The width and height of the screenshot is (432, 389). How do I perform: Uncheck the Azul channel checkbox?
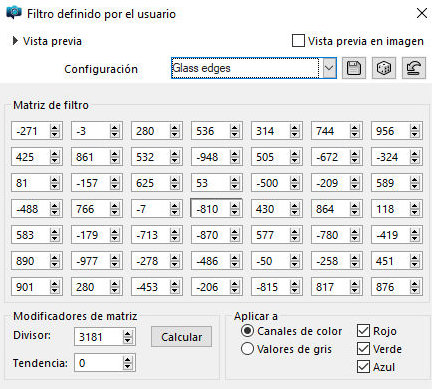[363, 367]
